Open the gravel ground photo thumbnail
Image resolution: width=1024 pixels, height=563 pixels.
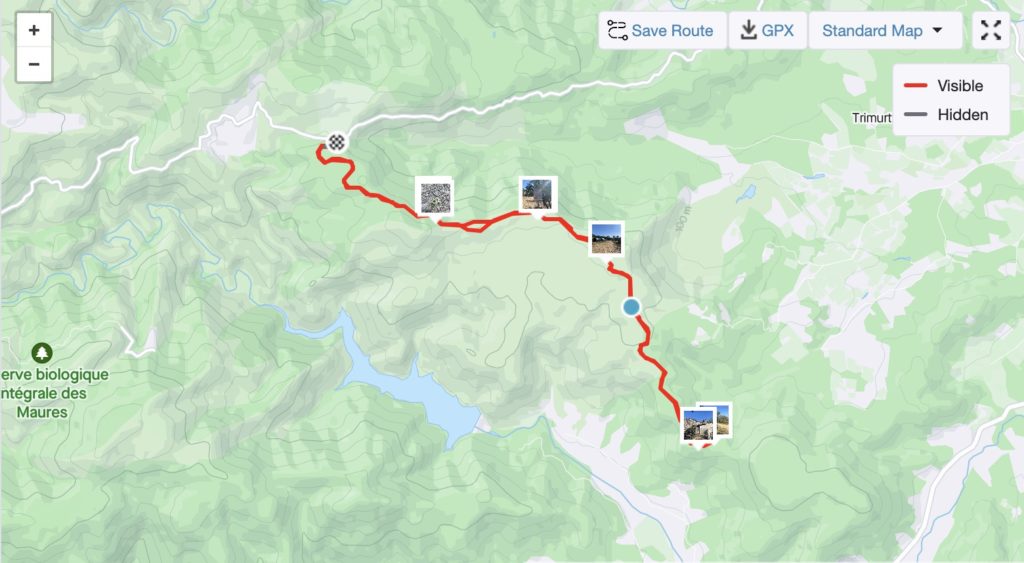tap(434, 197)
